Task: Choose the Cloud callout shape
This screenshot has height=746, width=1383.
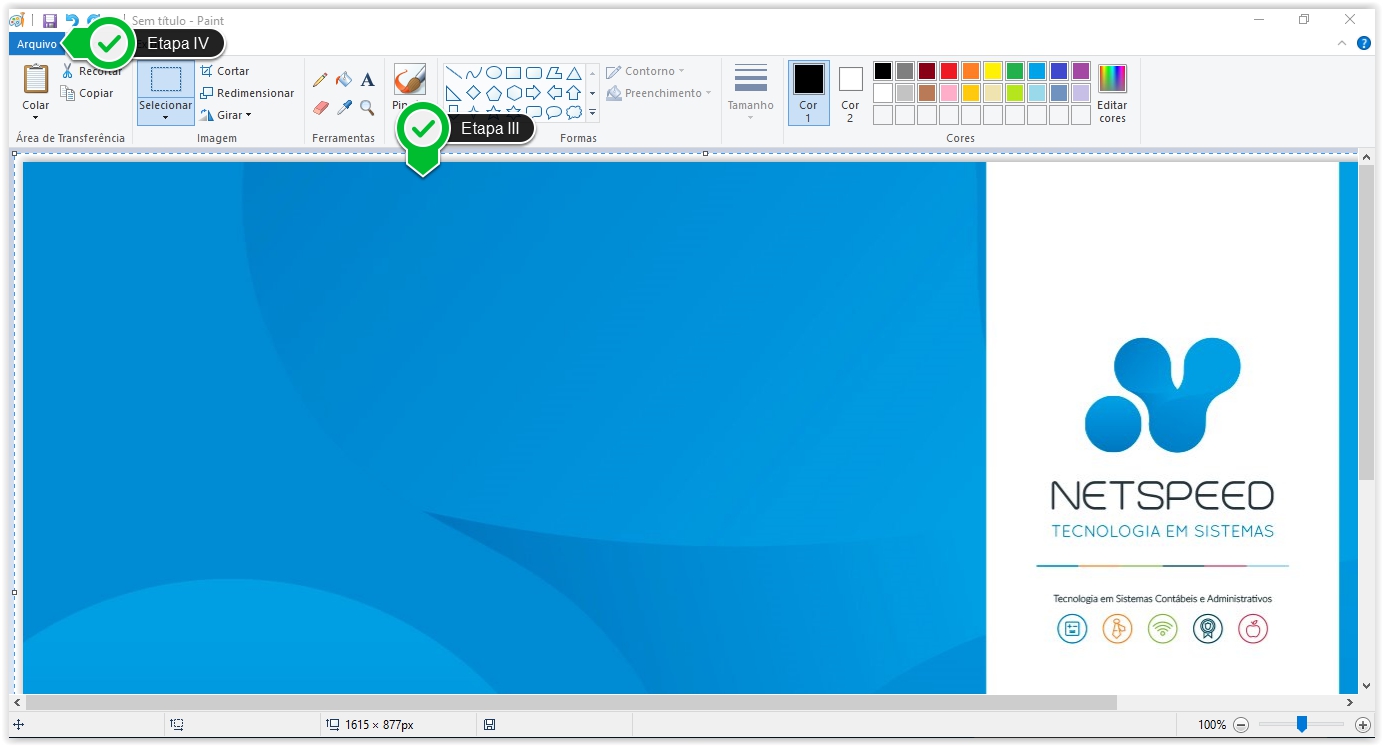Action: click(x=573, y=112)
